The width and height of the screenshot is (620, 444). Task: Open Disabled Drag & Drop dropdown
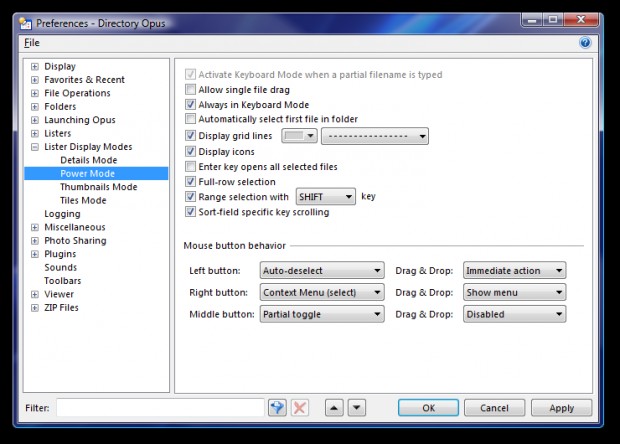[514, 314]
